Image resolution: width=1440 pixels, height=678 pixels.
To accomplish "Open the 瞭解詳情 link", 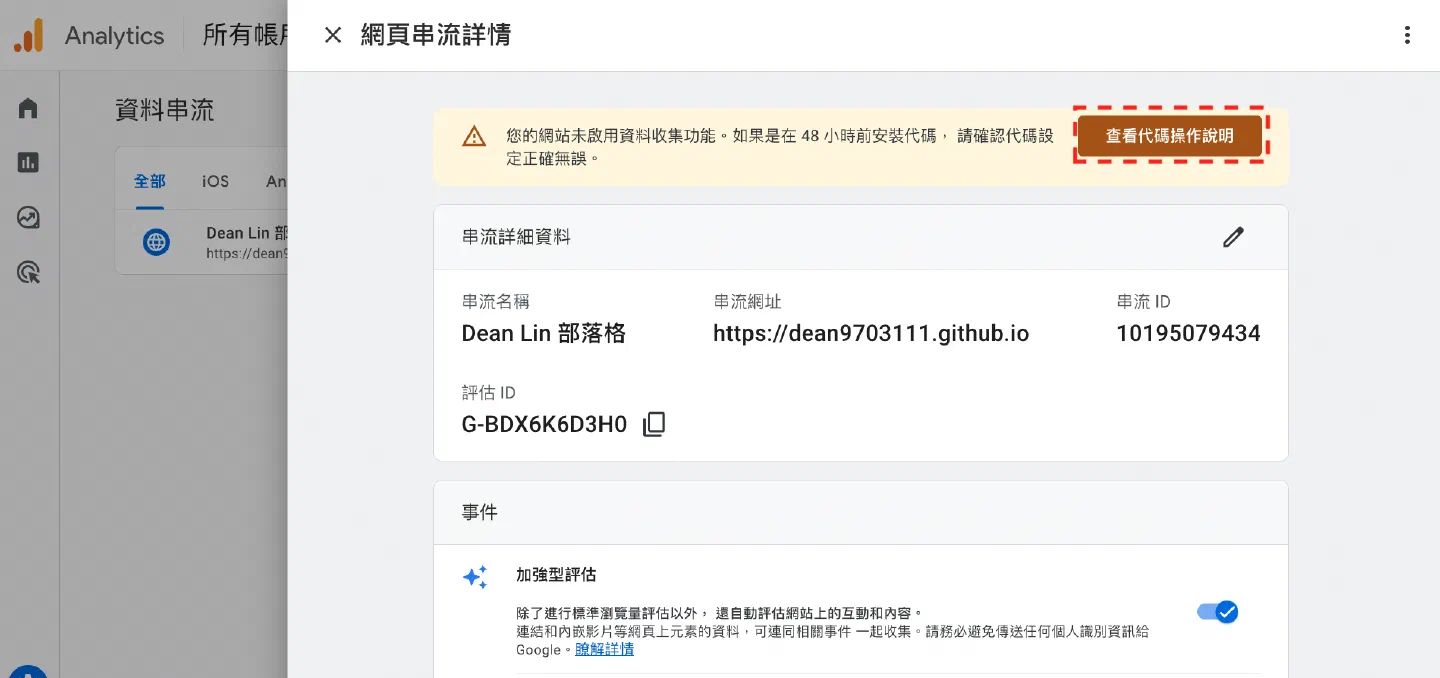I will [x=604, y=650].
